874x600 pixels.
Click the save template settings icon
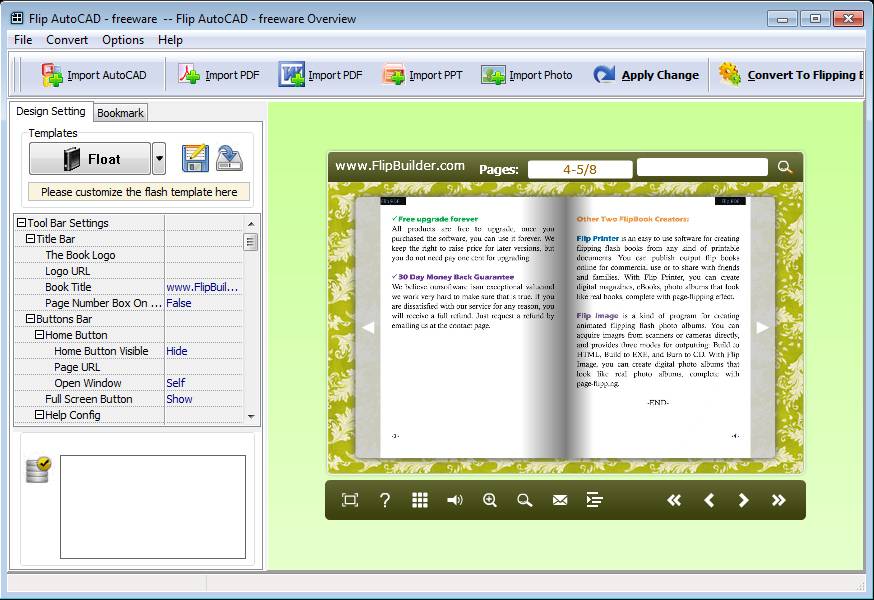click(195, 159)
